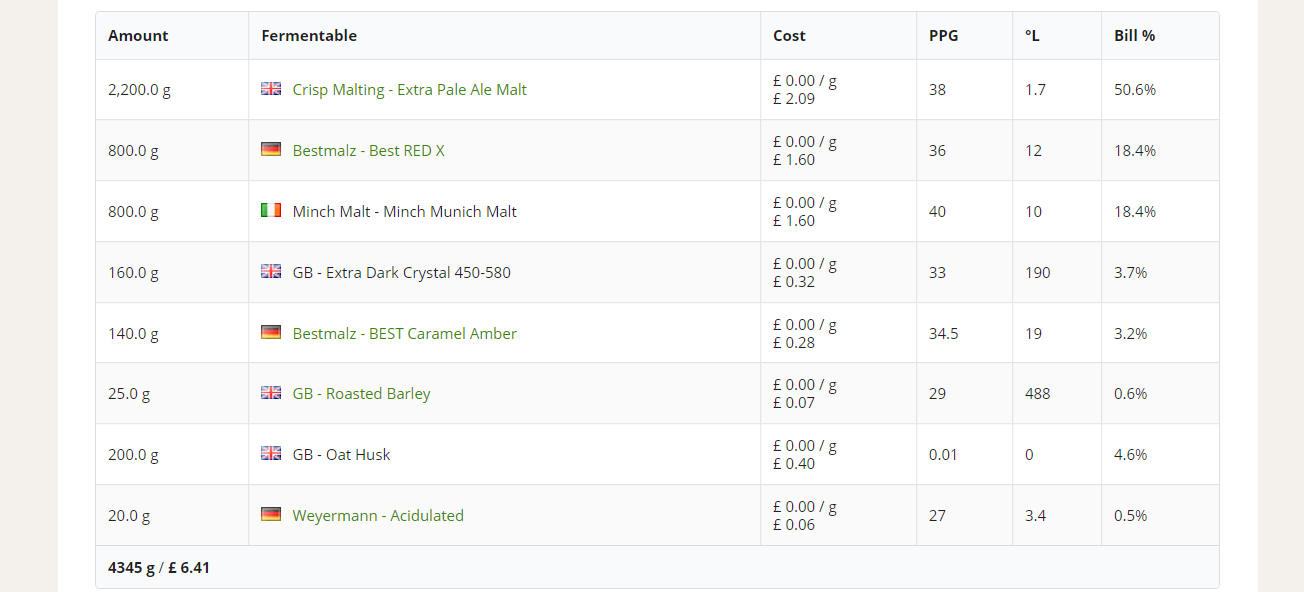Select PPG value 27 for Weyermann Acidulated
This screenshot has width=1304, height=592.
click(937, 515)
